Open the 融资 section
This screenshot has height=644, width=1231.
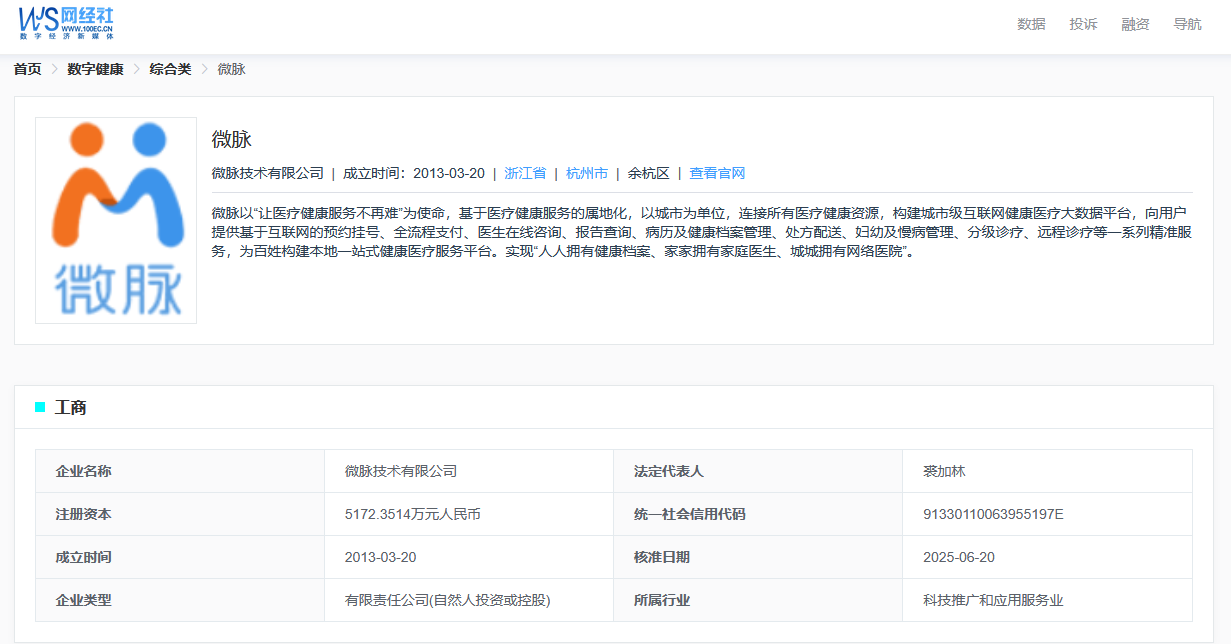click(1135, 23)
